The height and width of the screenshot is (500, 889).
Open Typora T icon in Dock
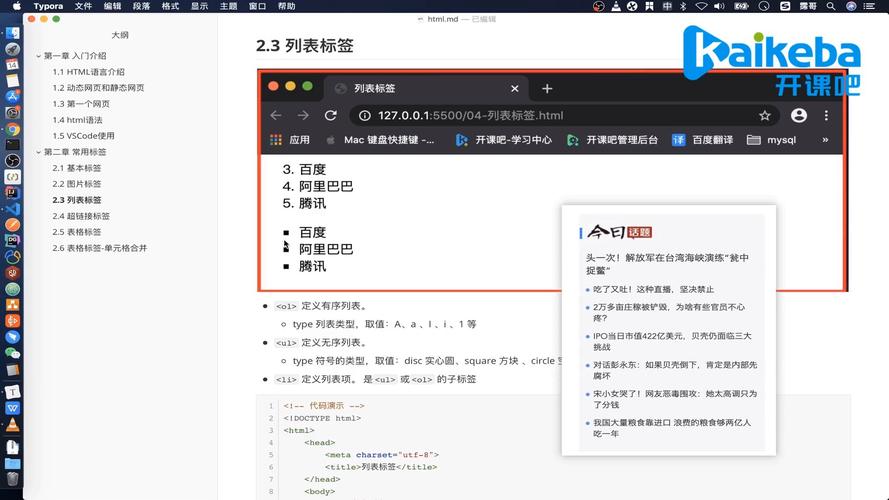click(12, 392)
